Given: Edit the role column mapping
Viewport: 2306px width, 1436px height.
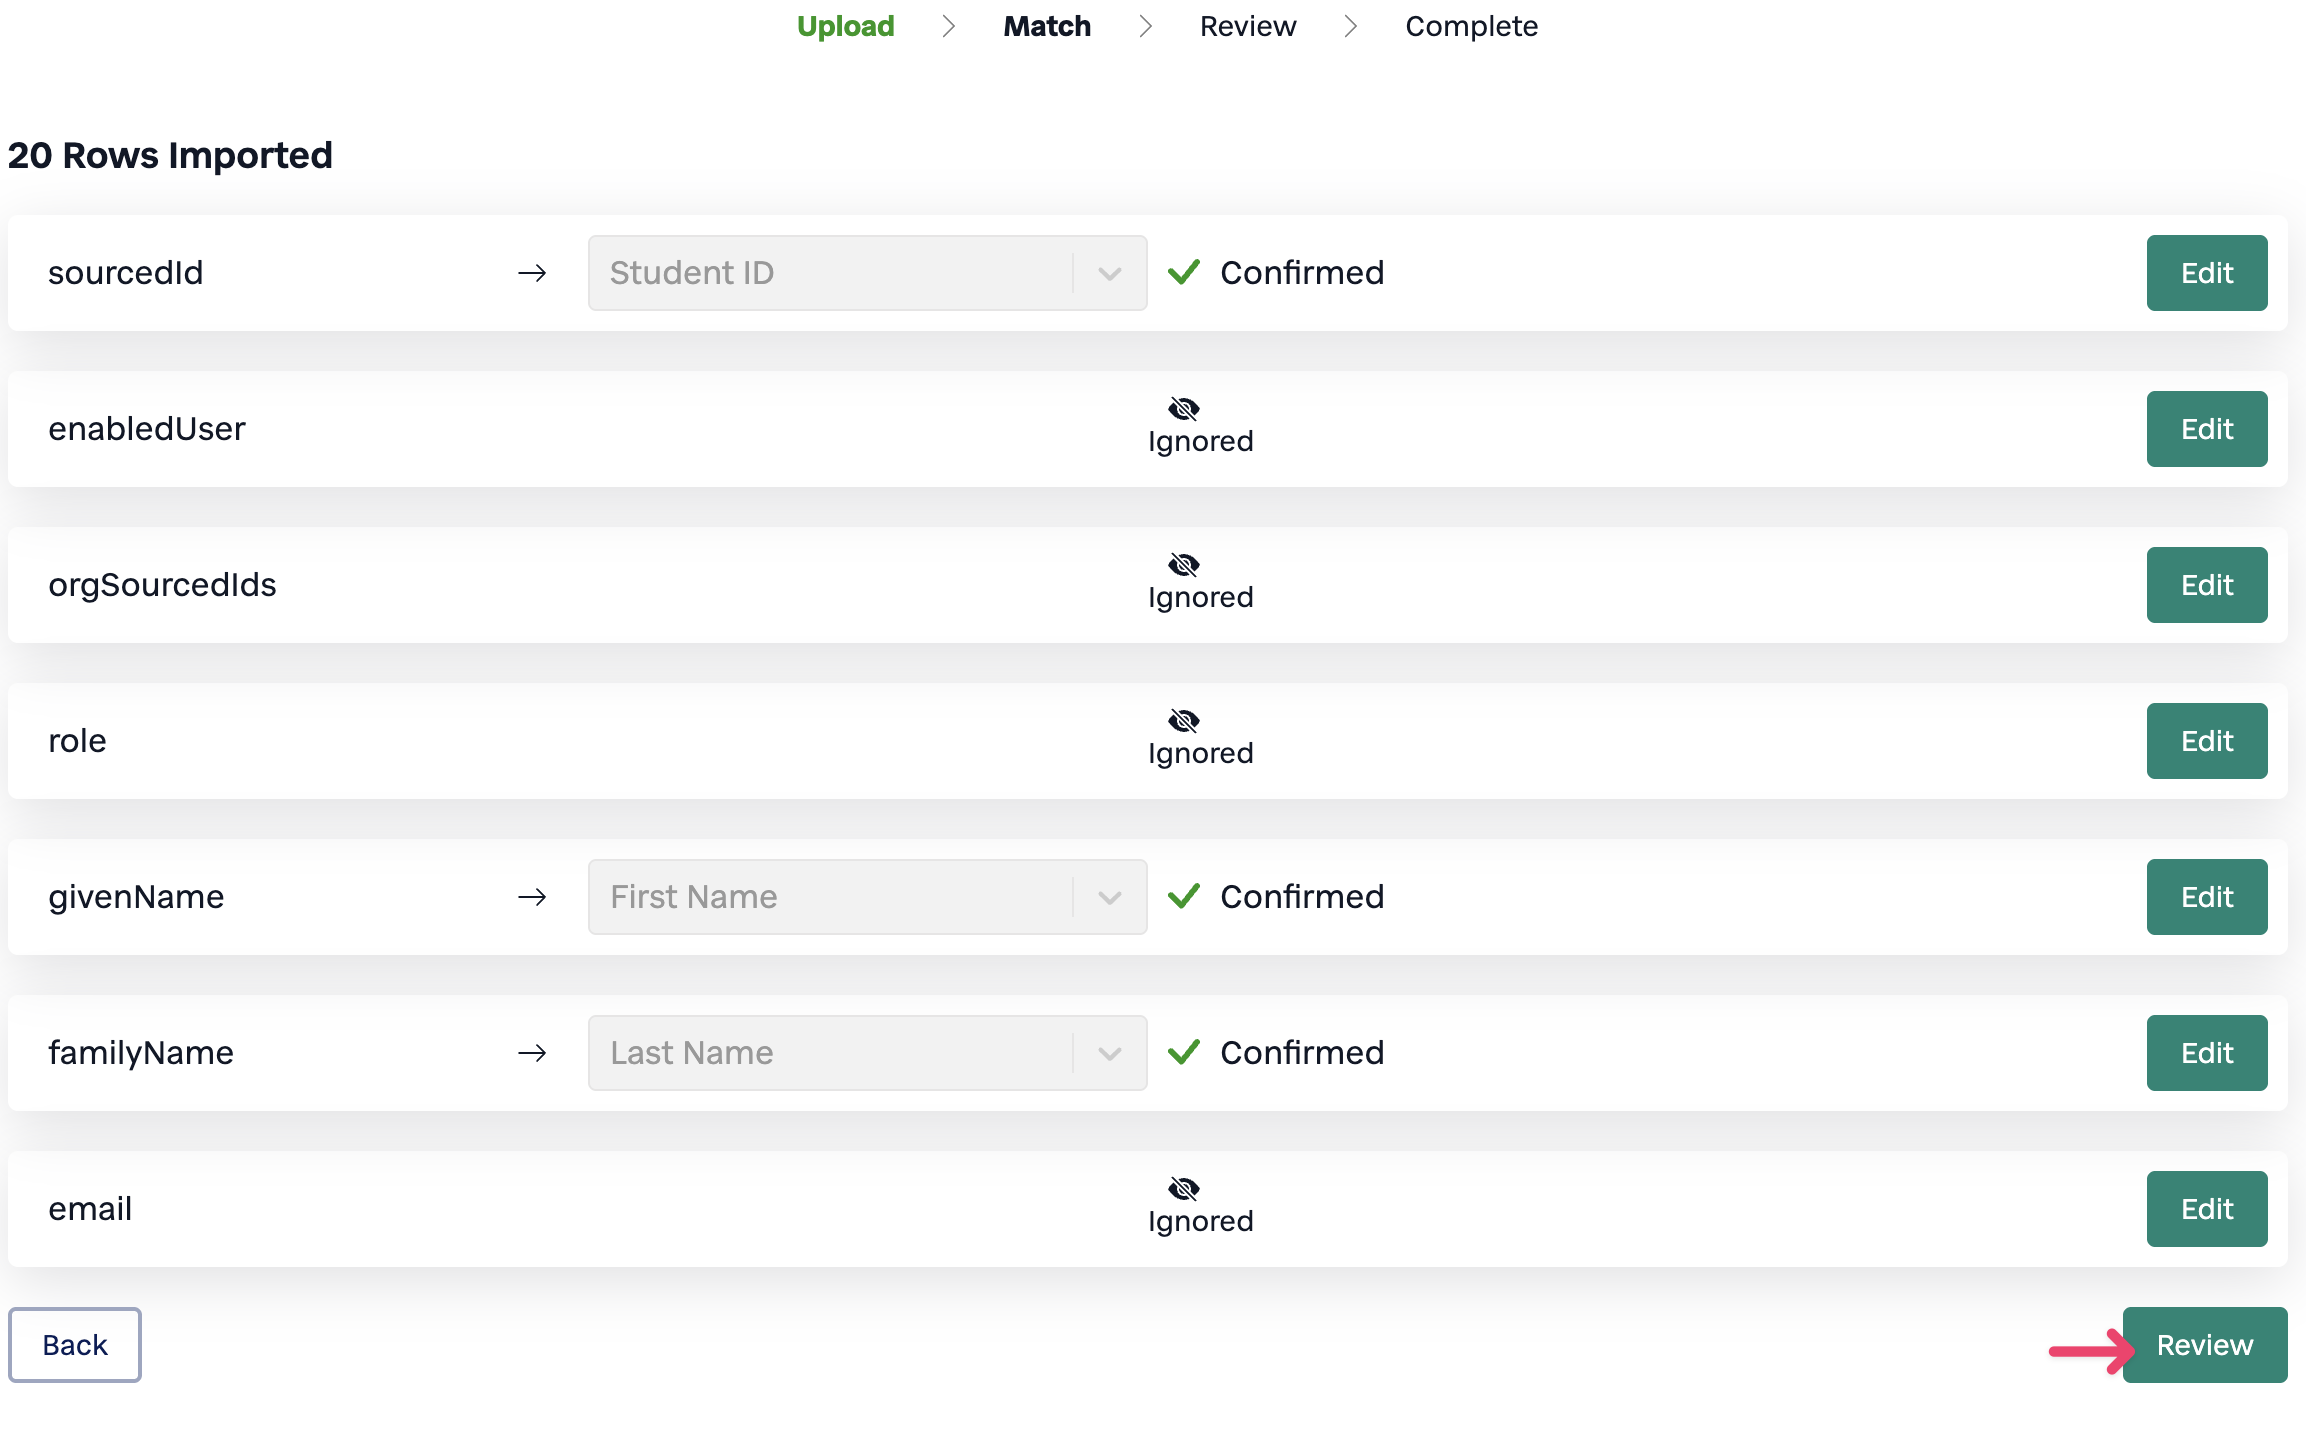Looking at the screenshot, I should coord(2206,741).
